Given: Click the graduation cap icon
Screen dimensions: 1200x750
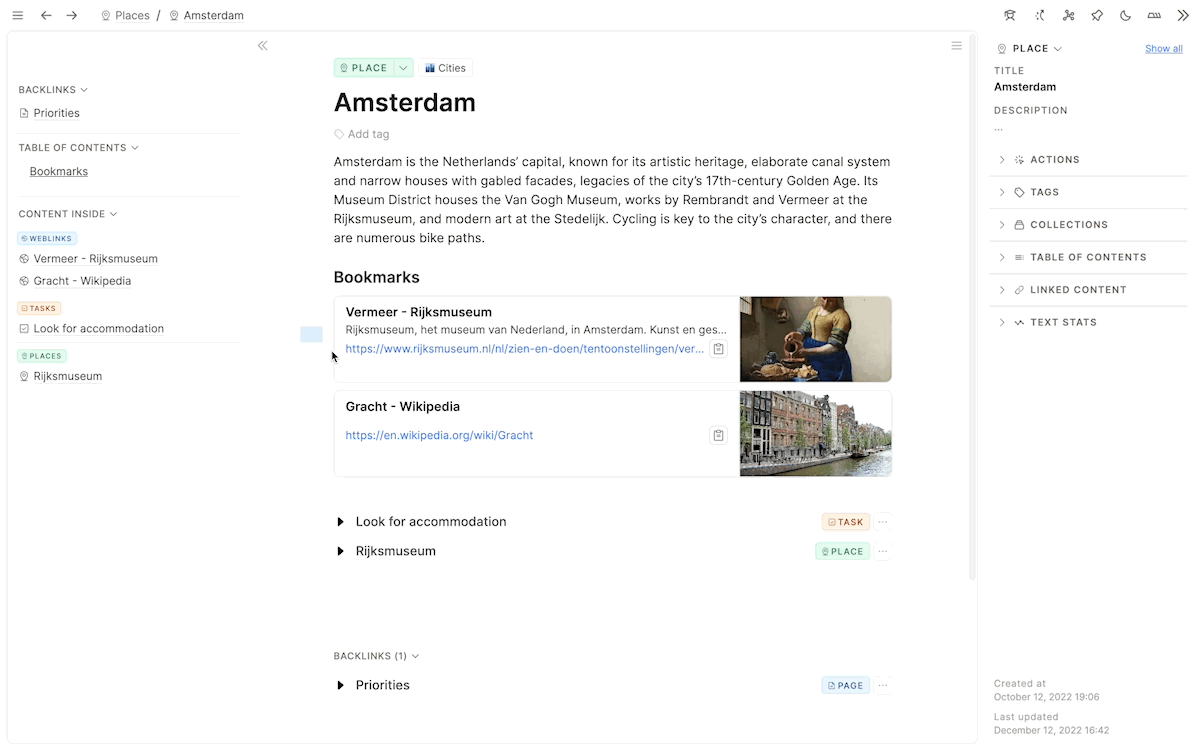Looking at the screenshot, I should 1010,16.
